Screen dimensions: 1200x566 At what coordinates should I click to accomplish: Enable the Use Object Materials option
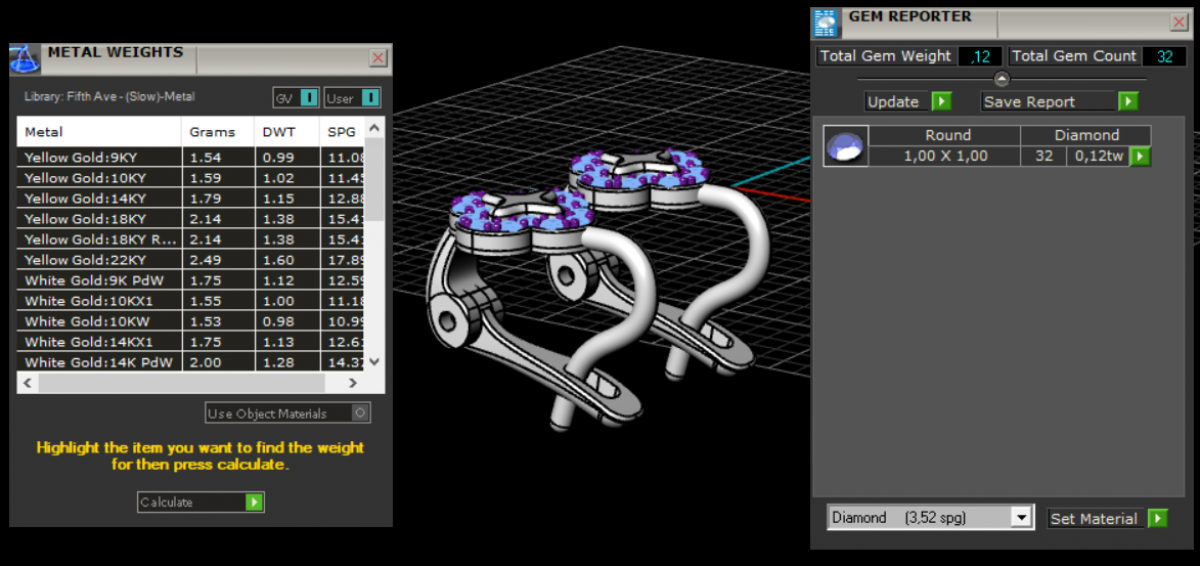click(x=361, y=413)
